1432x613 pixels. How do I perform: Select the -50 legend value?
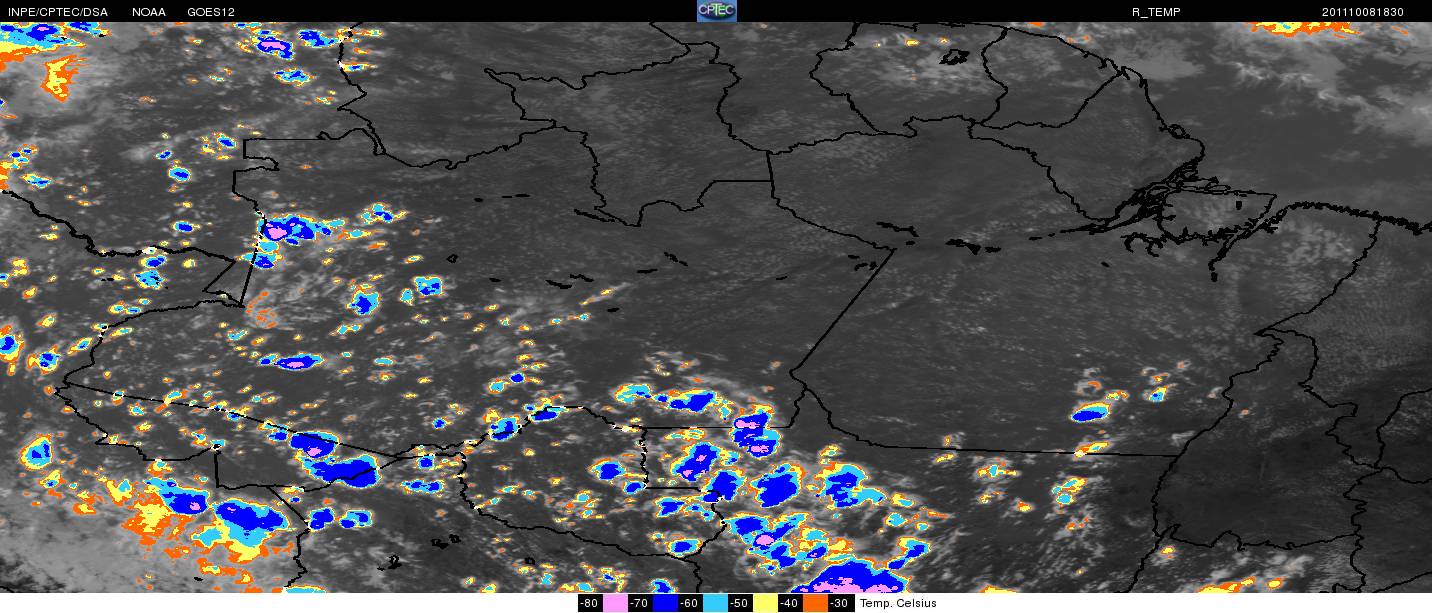coord(740,603)
